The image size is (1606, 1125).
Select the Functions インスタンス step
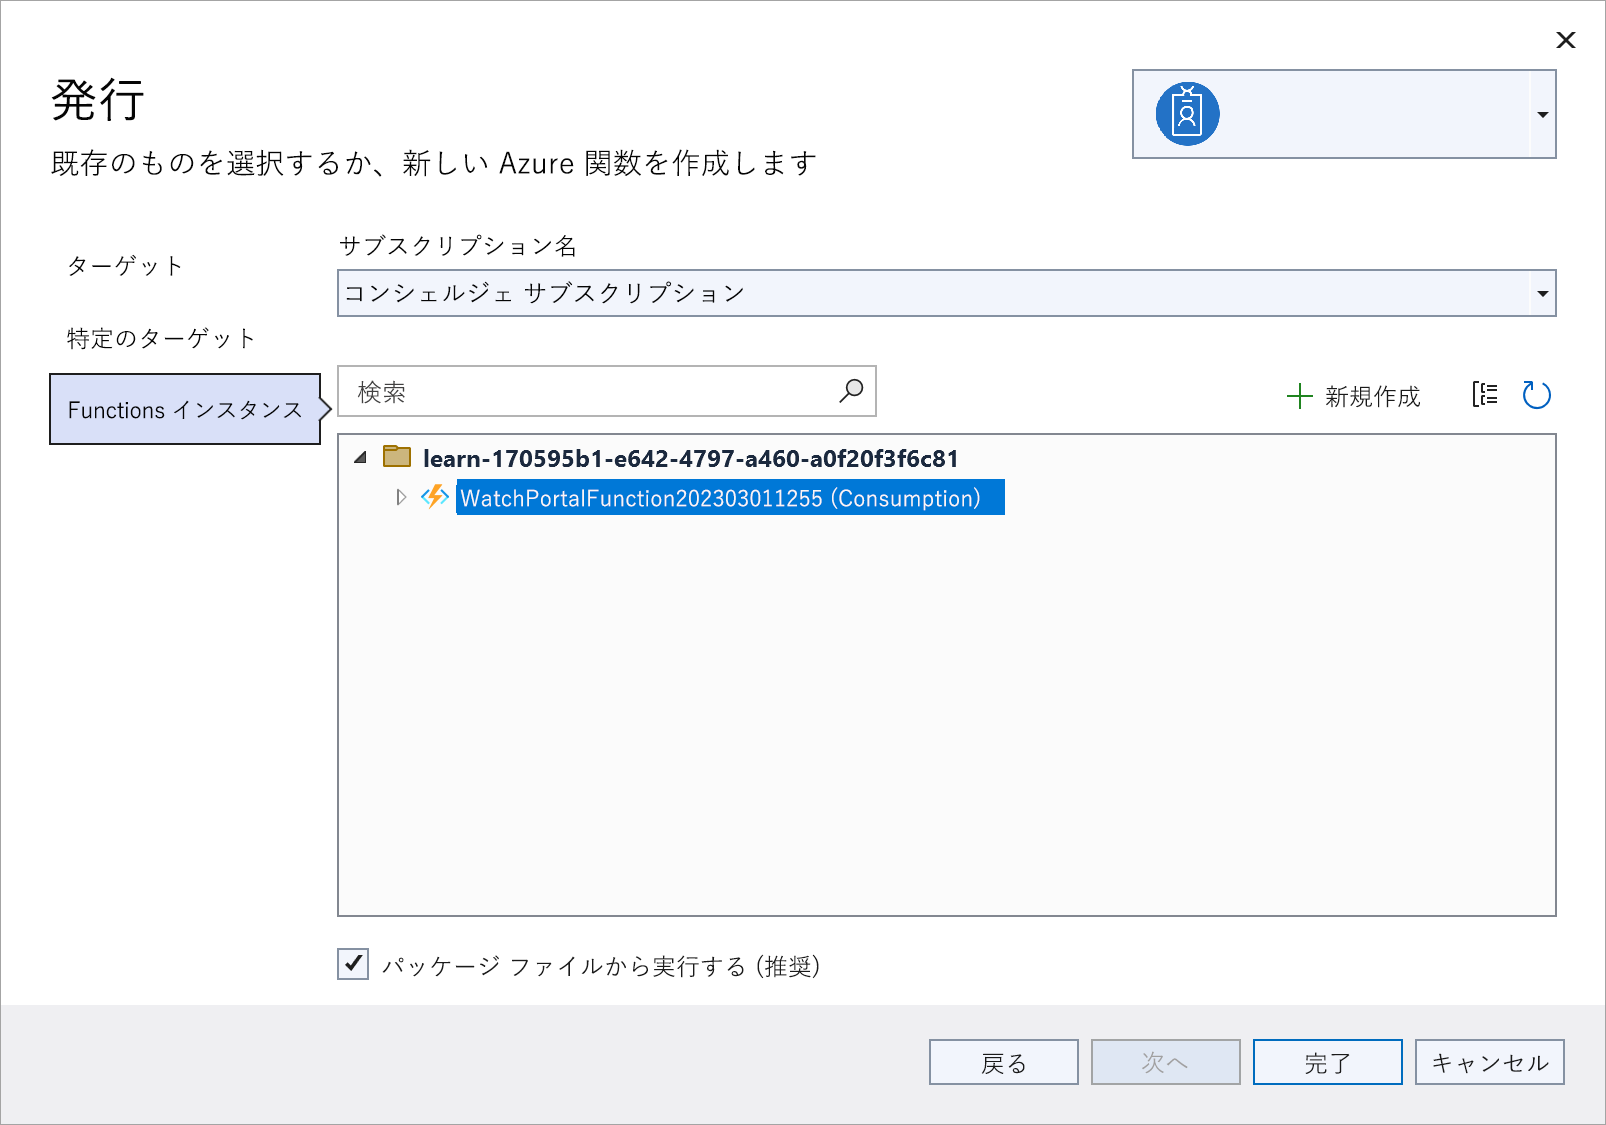coord(185,409)
